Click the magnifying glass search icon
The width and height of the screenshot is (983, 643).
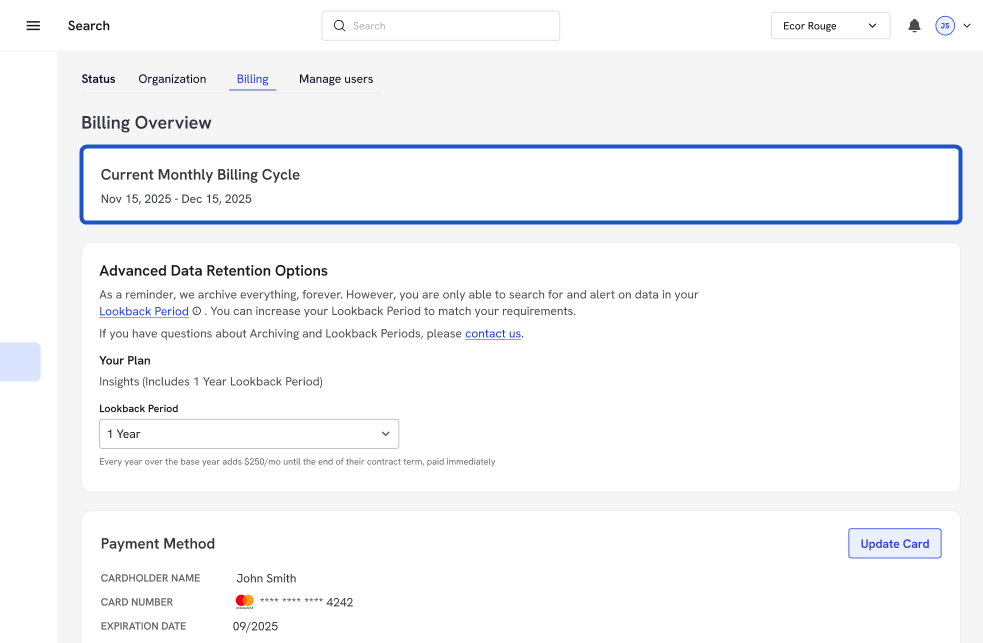(x=340, y=26)
